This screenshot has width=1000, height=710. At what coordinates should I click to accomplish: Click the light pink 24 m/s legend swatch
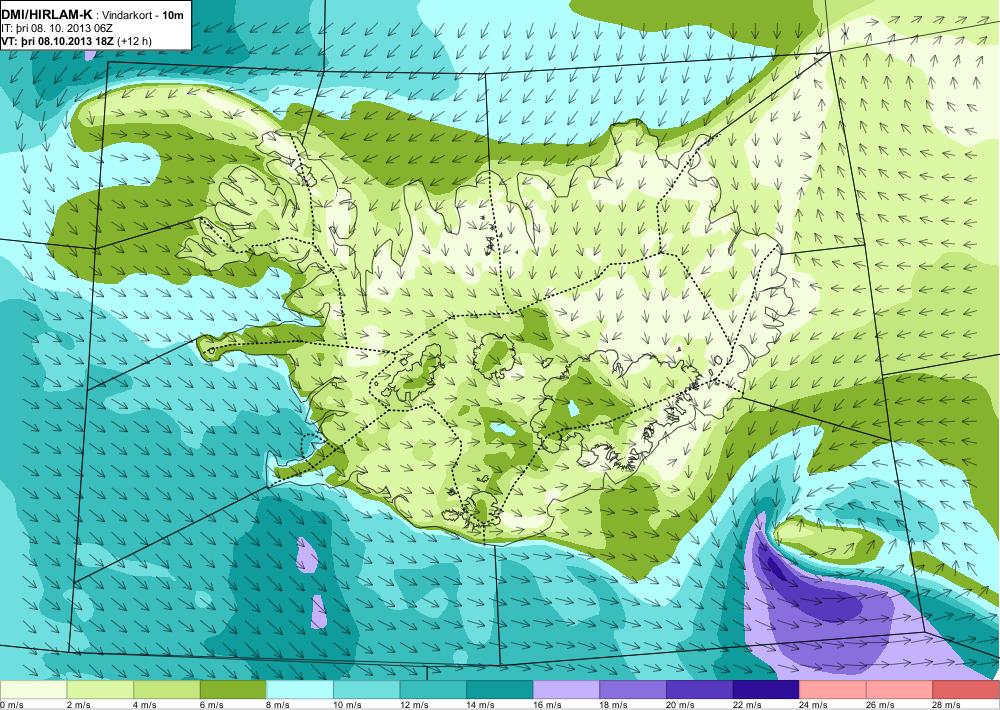click(x=833, y=690)
